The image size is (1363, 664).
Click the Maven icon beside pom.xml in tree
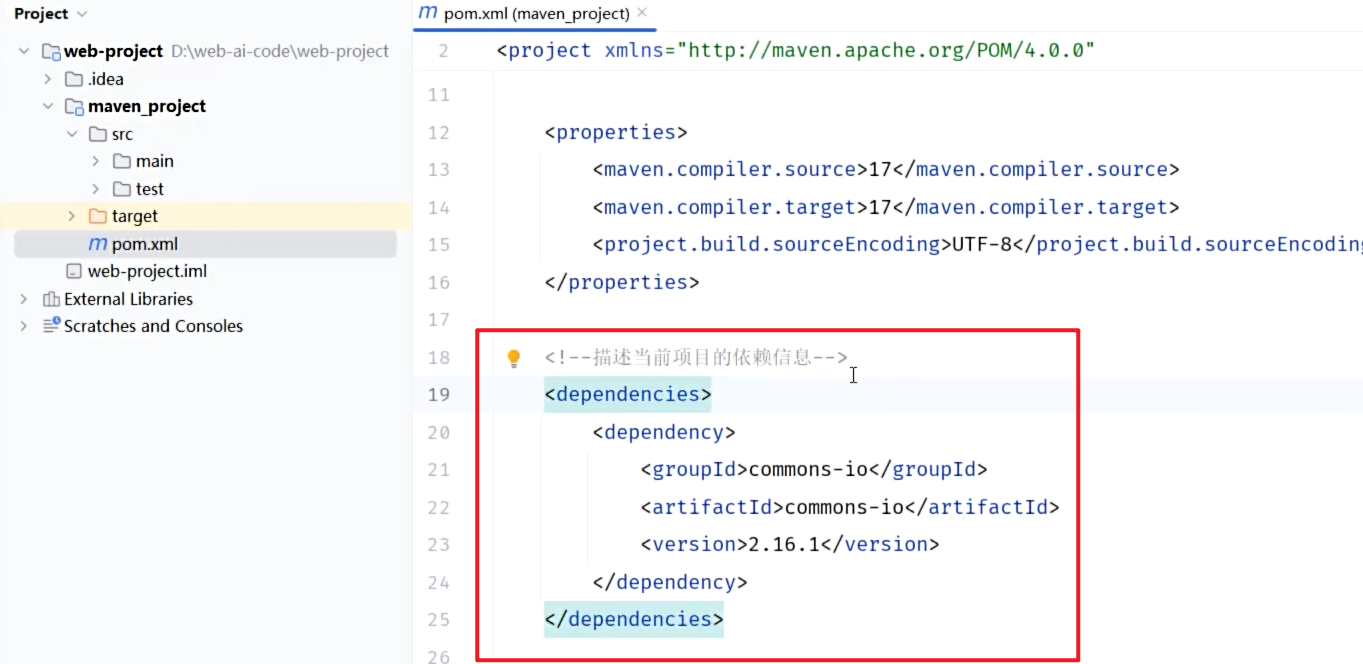tap(98, 244)
